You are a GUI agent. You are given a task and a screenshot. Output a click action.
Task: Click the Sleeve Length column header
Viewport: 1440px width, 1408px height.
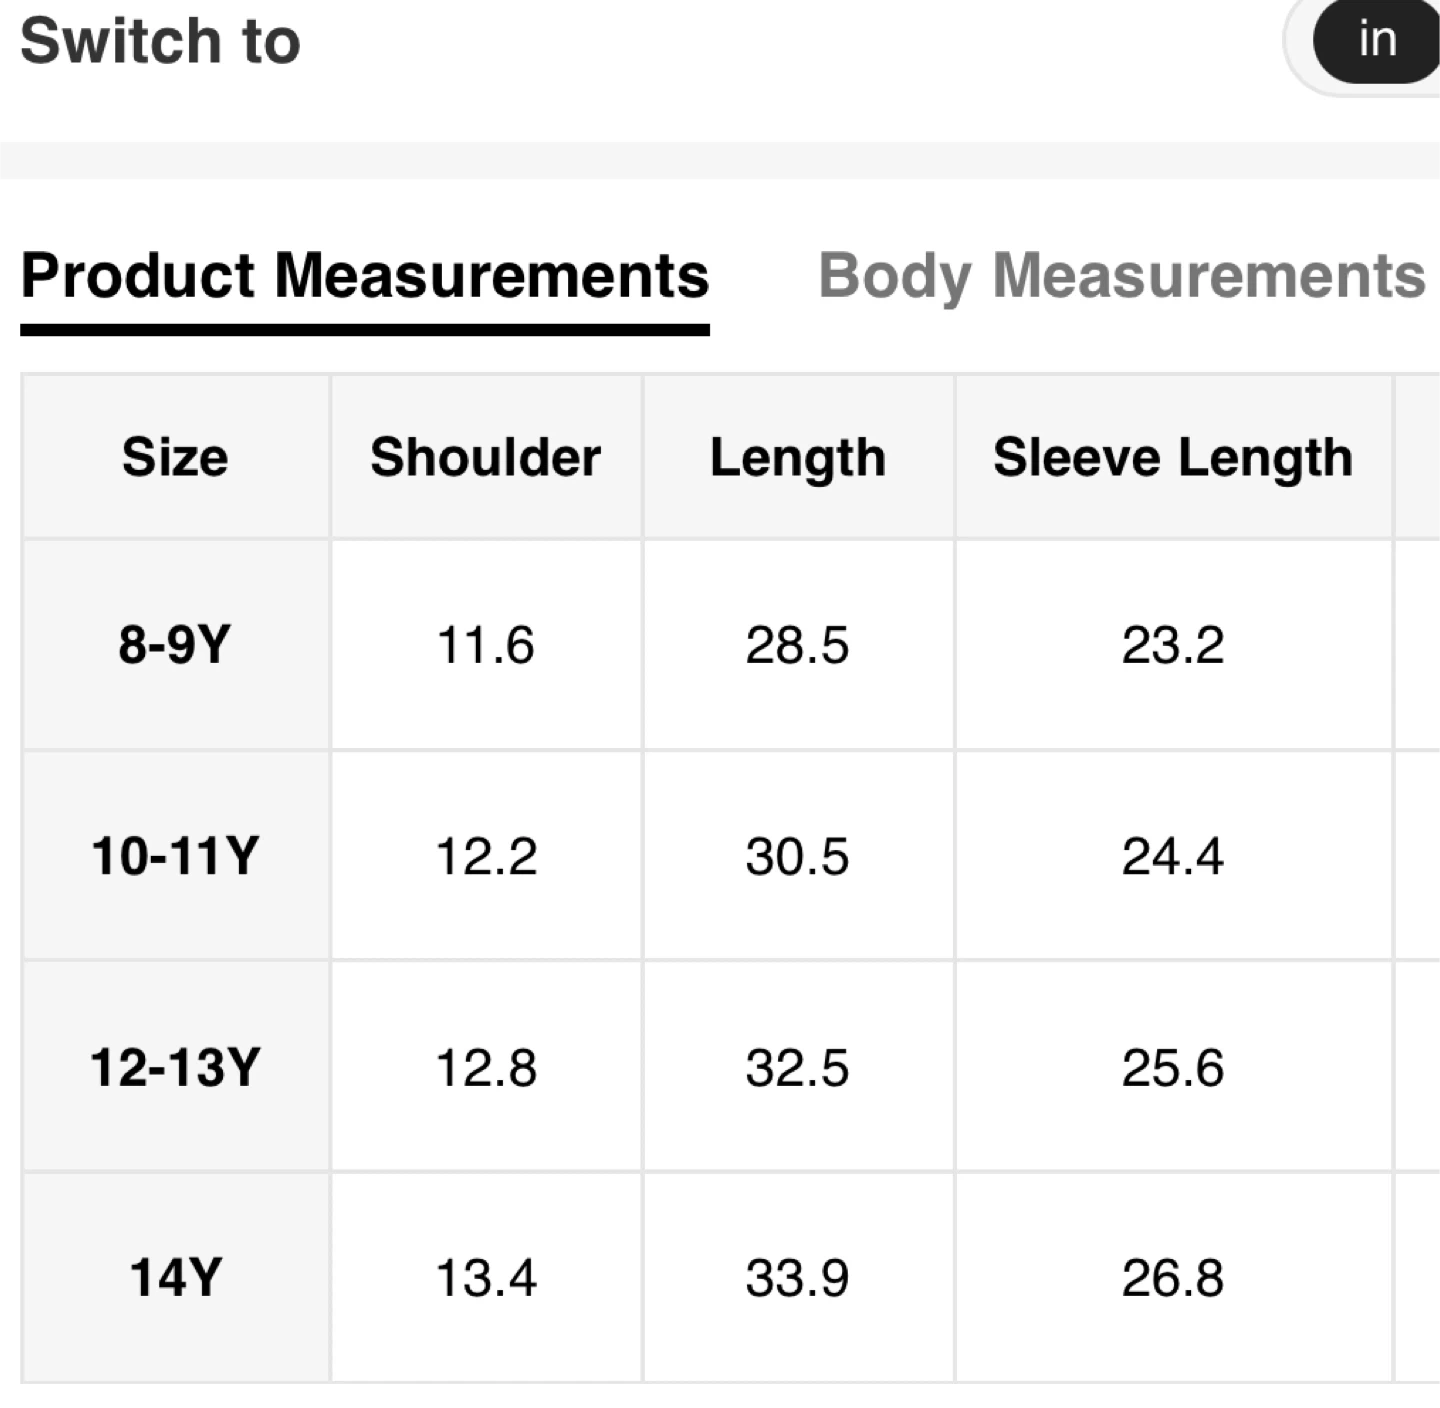tap(1173, 458)
